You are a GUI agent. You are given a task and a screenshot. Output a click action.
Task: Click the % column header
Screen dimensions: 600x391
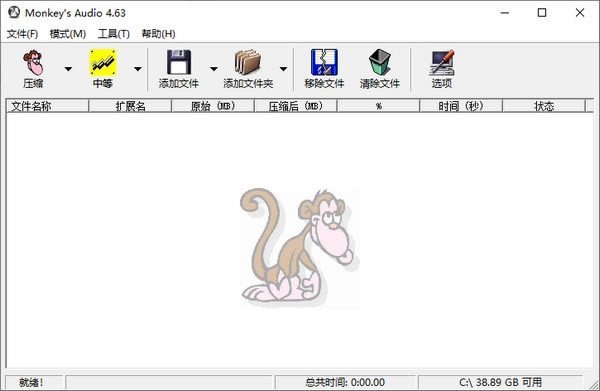[378, 106]
